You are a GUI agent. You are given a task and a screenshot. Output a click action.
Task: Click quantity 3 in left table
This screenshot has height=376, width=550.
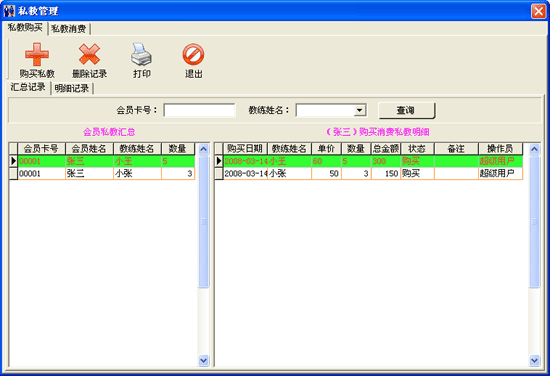(178, 174)
